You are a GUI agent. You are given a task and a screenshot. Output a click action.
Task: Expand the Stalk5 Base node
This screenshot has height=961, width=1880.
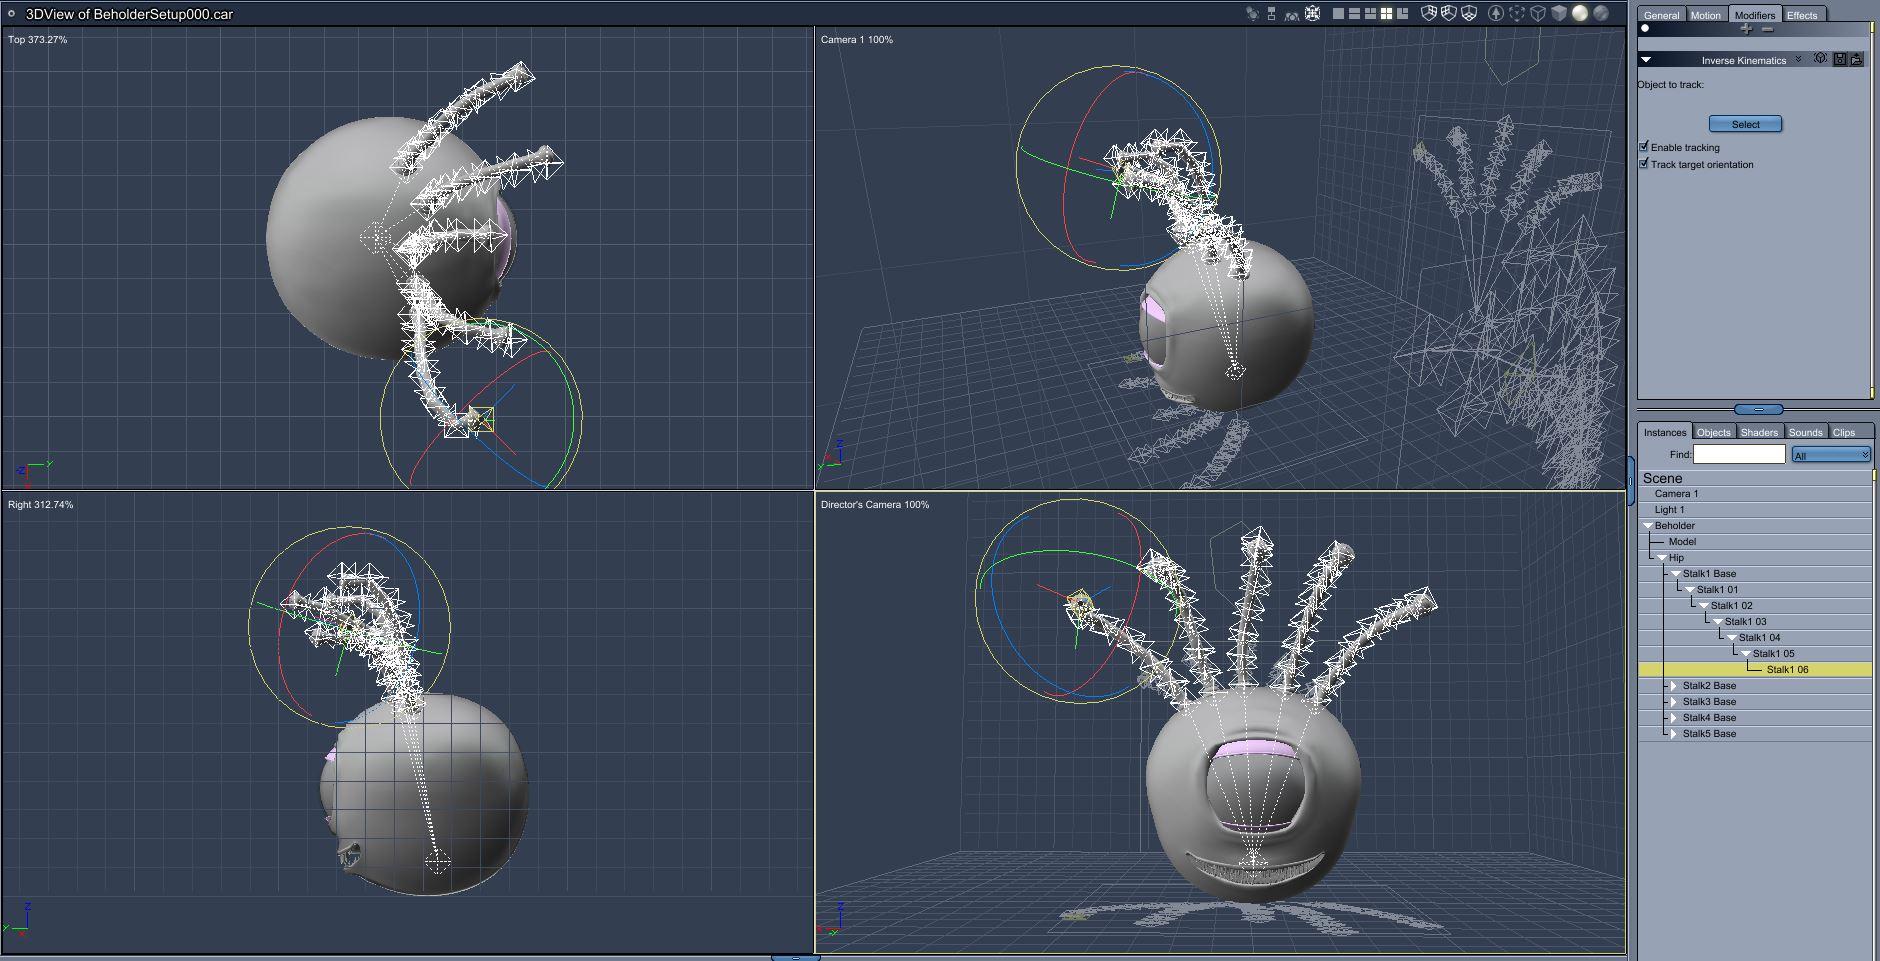tap(1674, 734)
